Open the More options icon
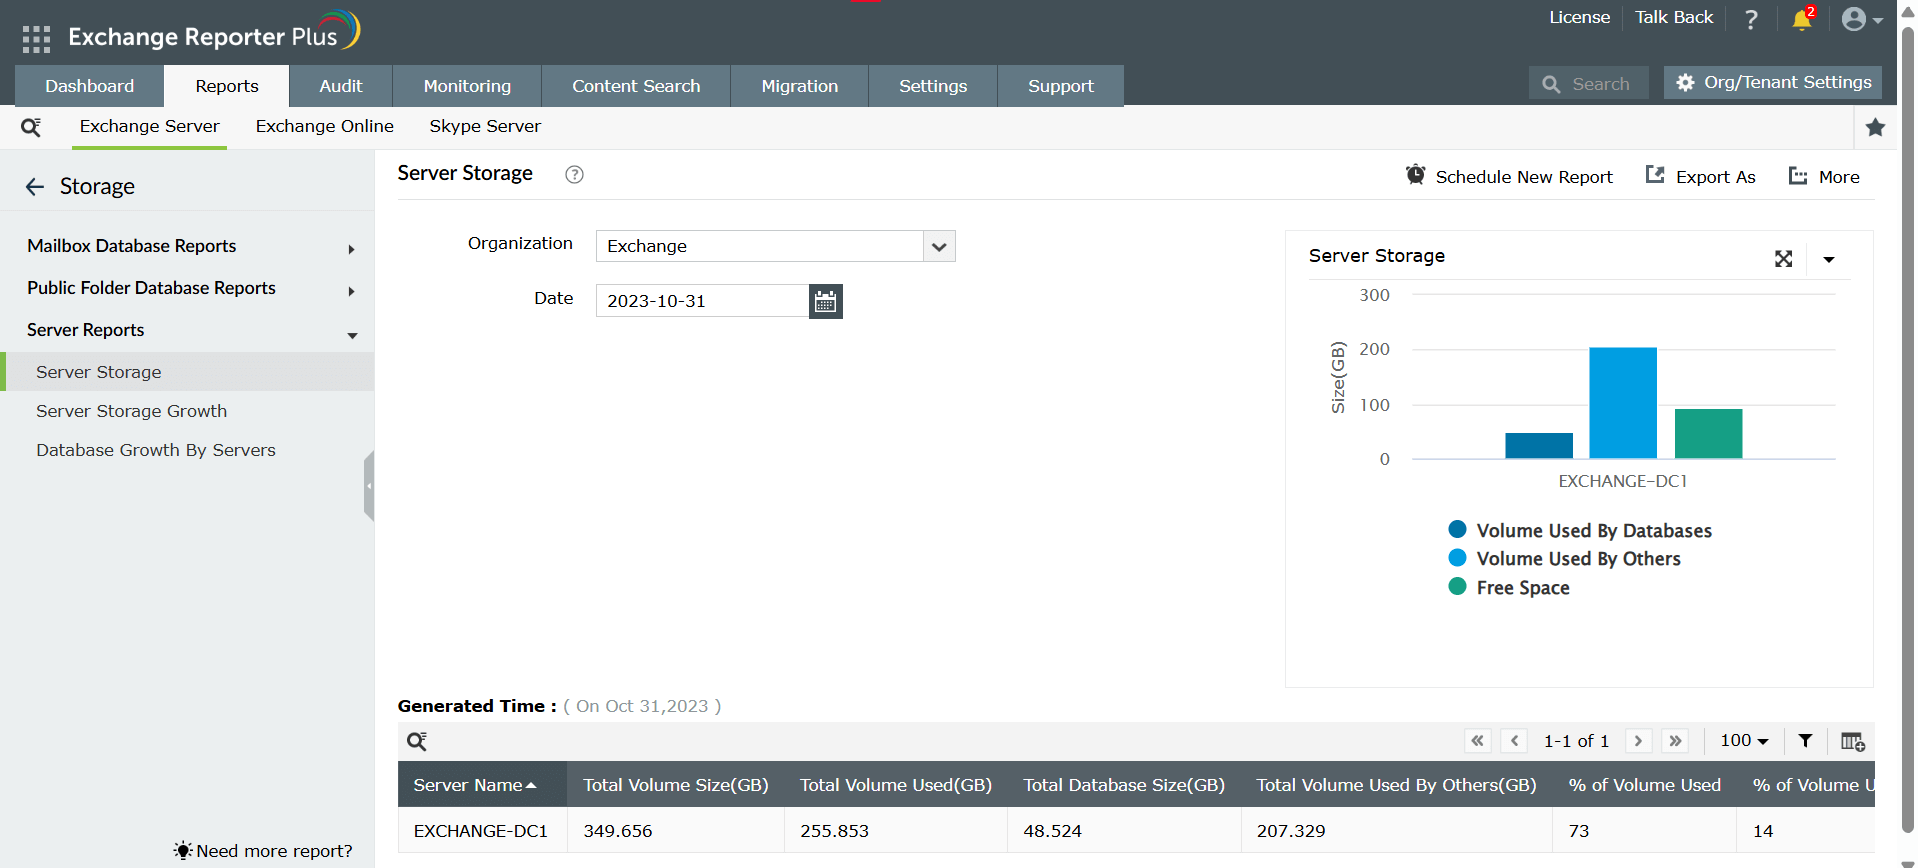This screenshot has width=1918, height=868. tap(1797, 176)
